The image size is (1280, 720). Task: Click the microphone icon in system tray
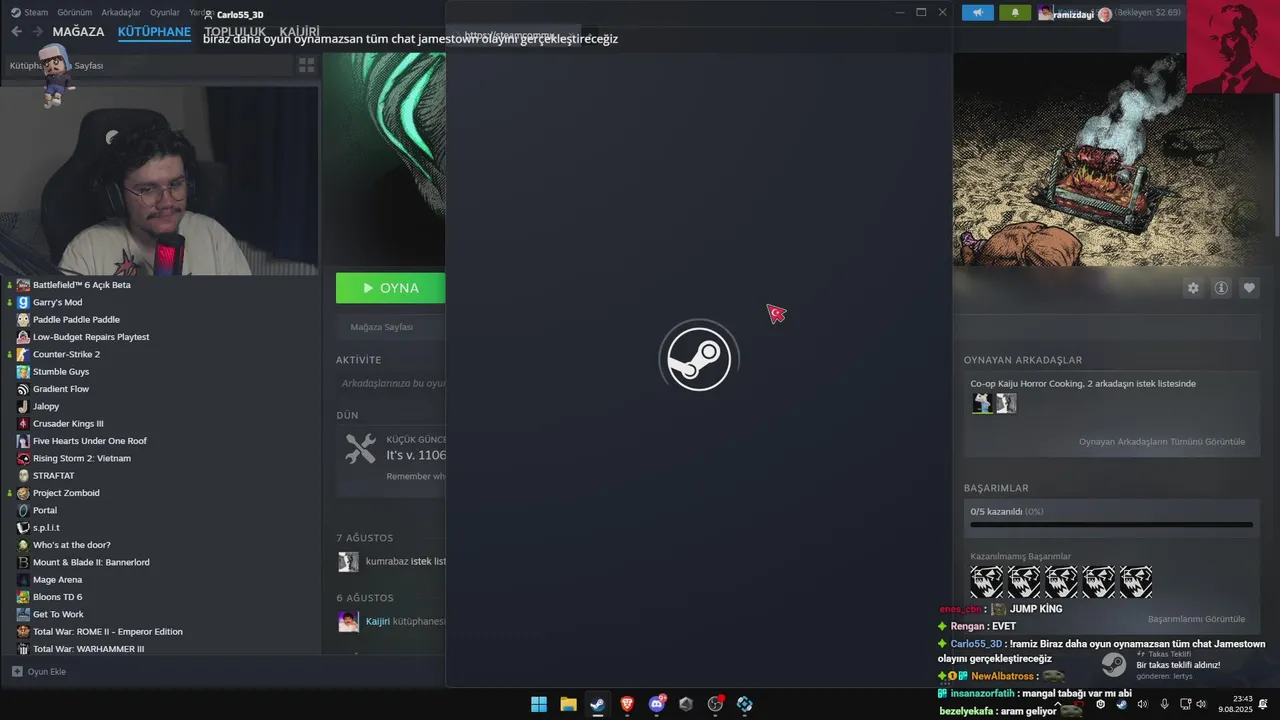pos(1164,704)
